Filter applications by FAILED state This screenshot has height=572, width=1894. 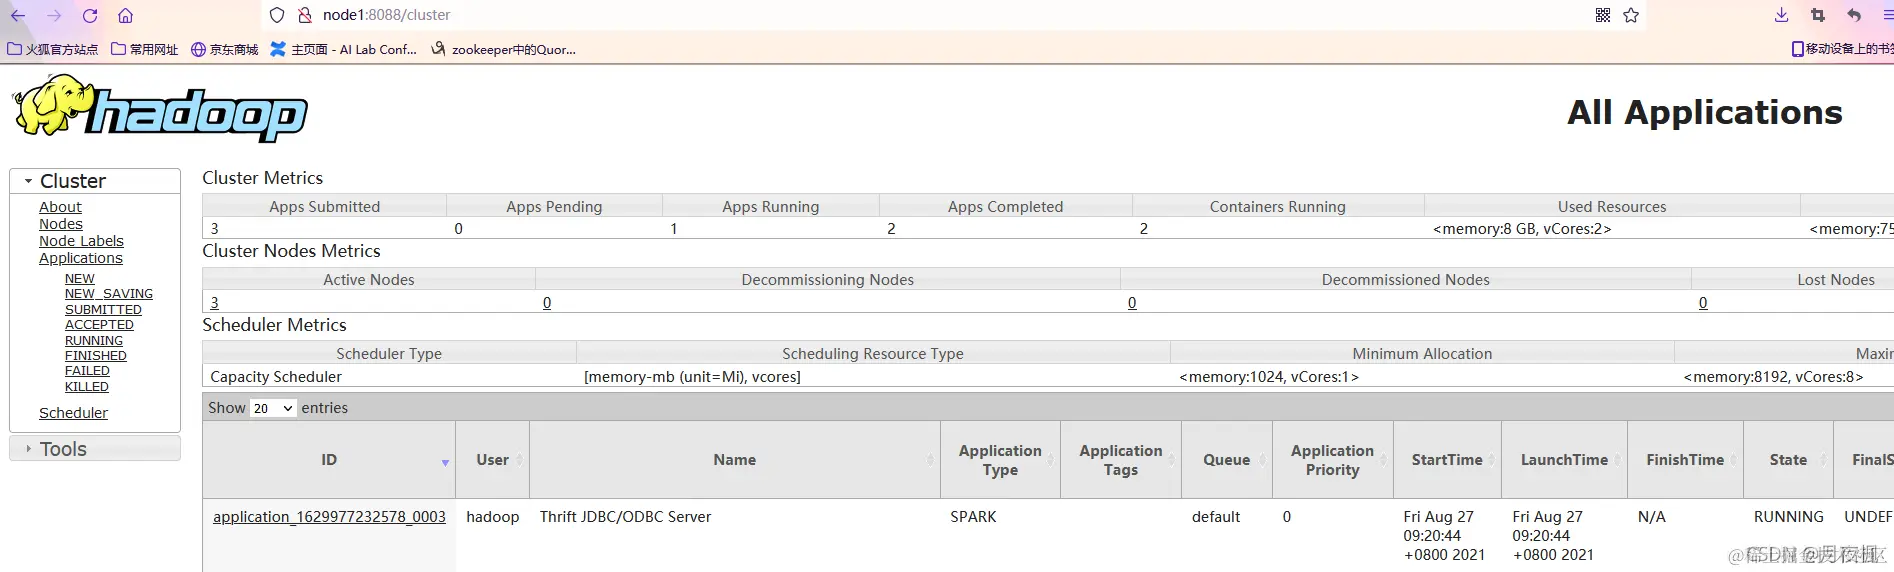[87, 371]
